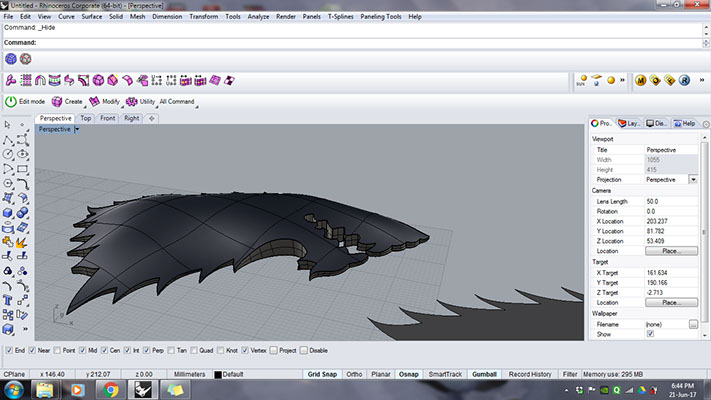
Task: Click the Sun settings icon
Action: pos(581,81)
